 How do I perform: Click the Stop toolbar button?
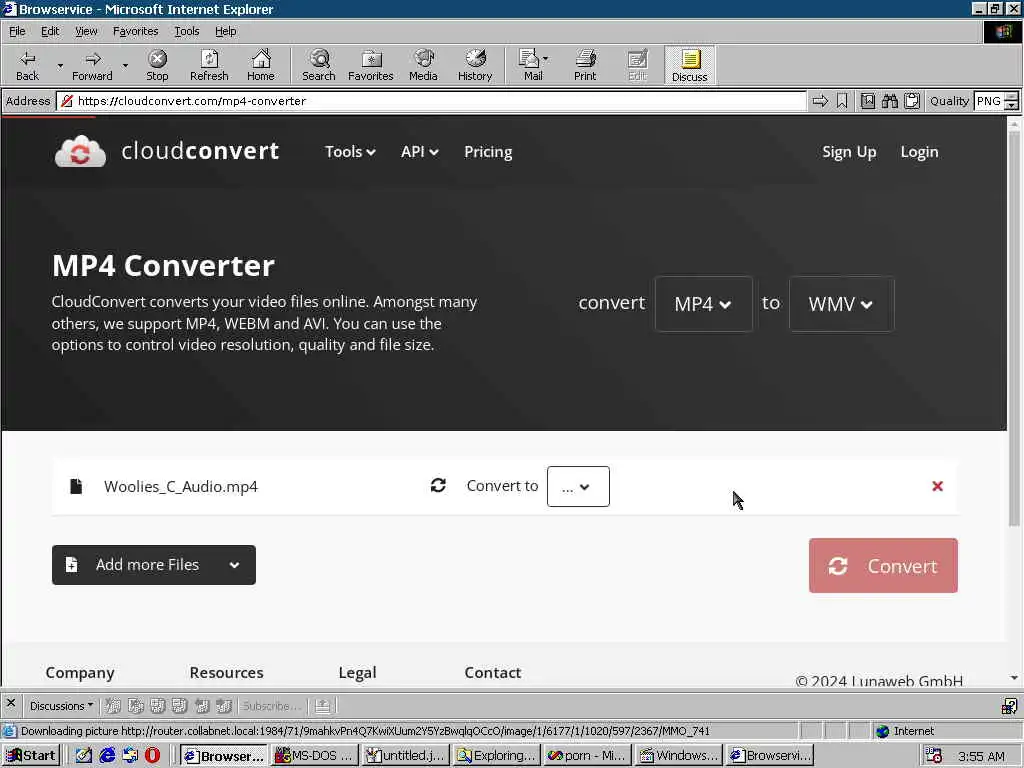pyautogui.click(x=157, y=65)
